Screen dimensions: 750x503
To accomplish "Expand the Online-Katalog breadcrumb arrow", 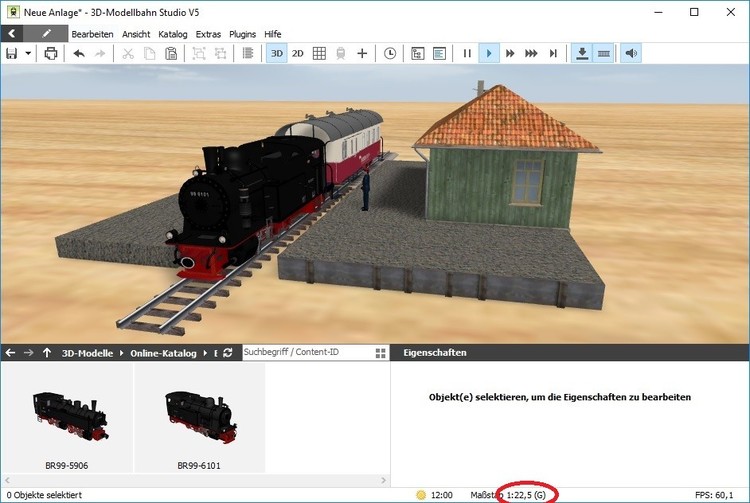I will click(x=206, y=353).
